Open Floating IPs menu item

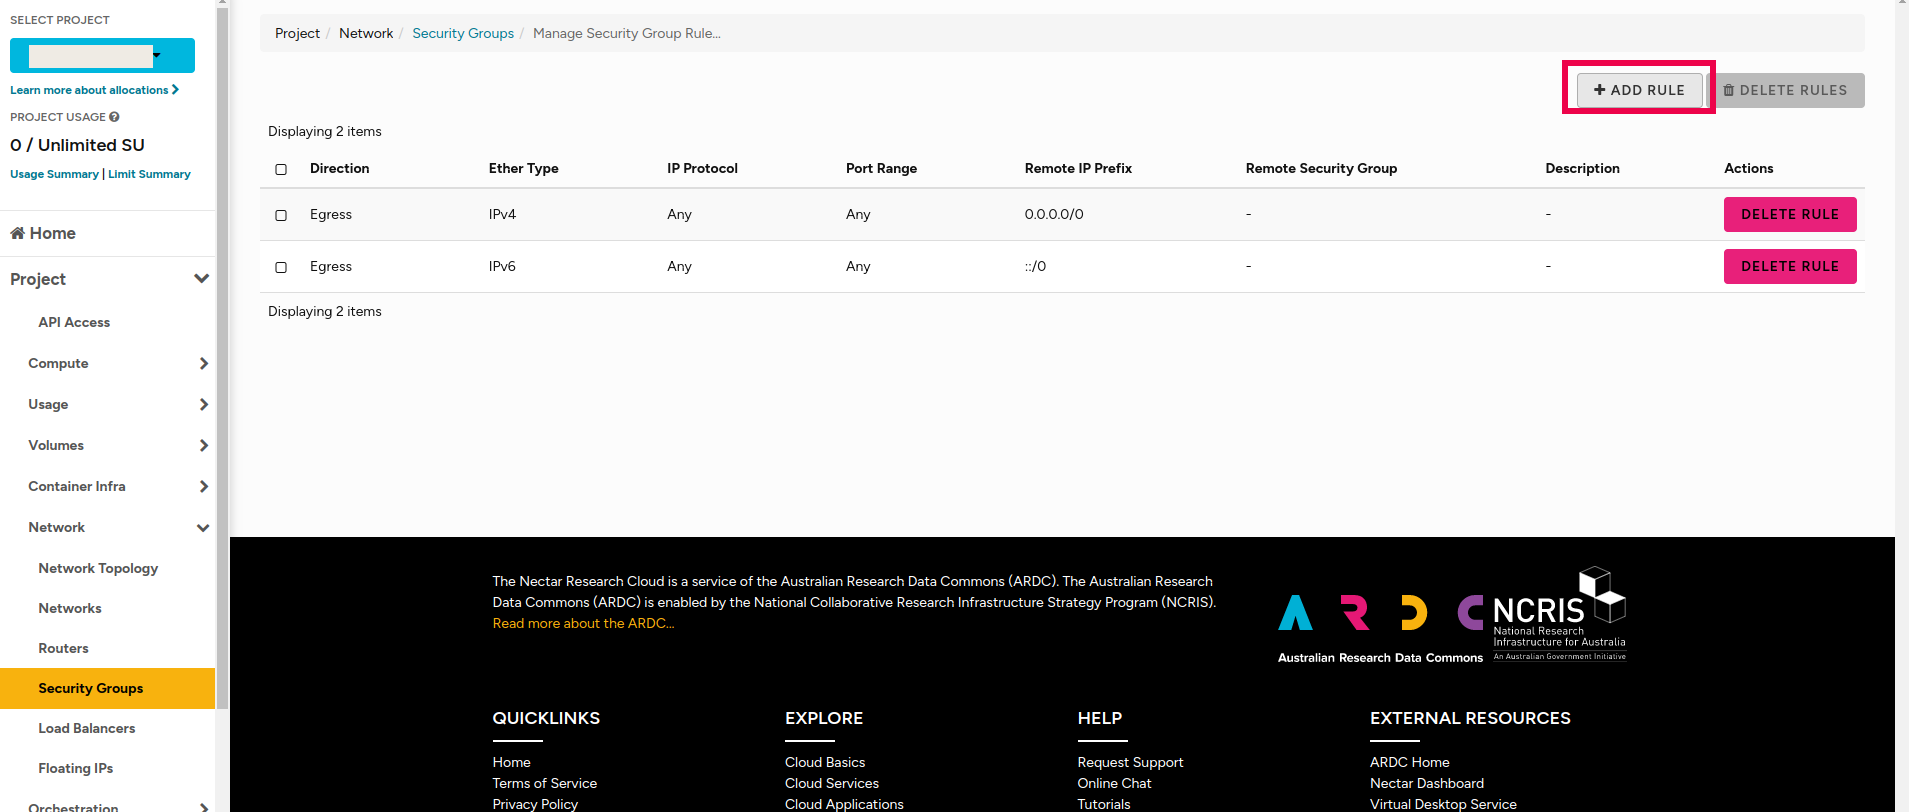(76, 768)
